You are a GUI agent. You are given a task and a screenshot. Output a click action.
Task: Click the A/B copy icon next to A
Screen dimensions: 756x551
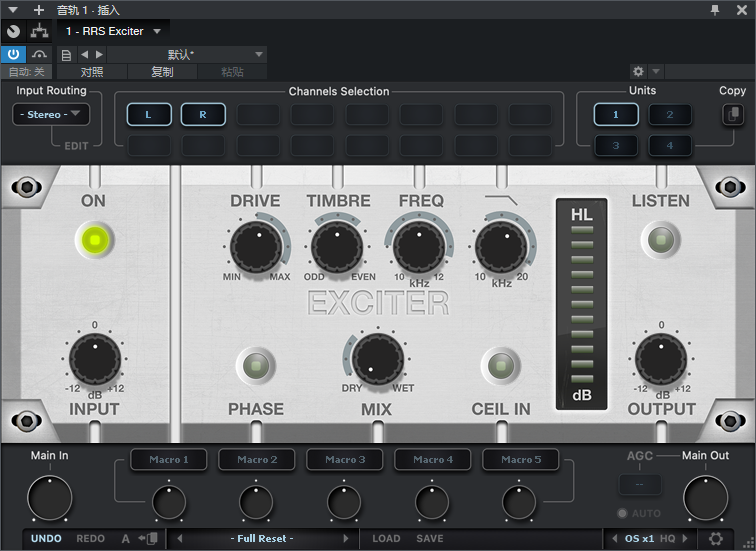[x=148, y=538]
